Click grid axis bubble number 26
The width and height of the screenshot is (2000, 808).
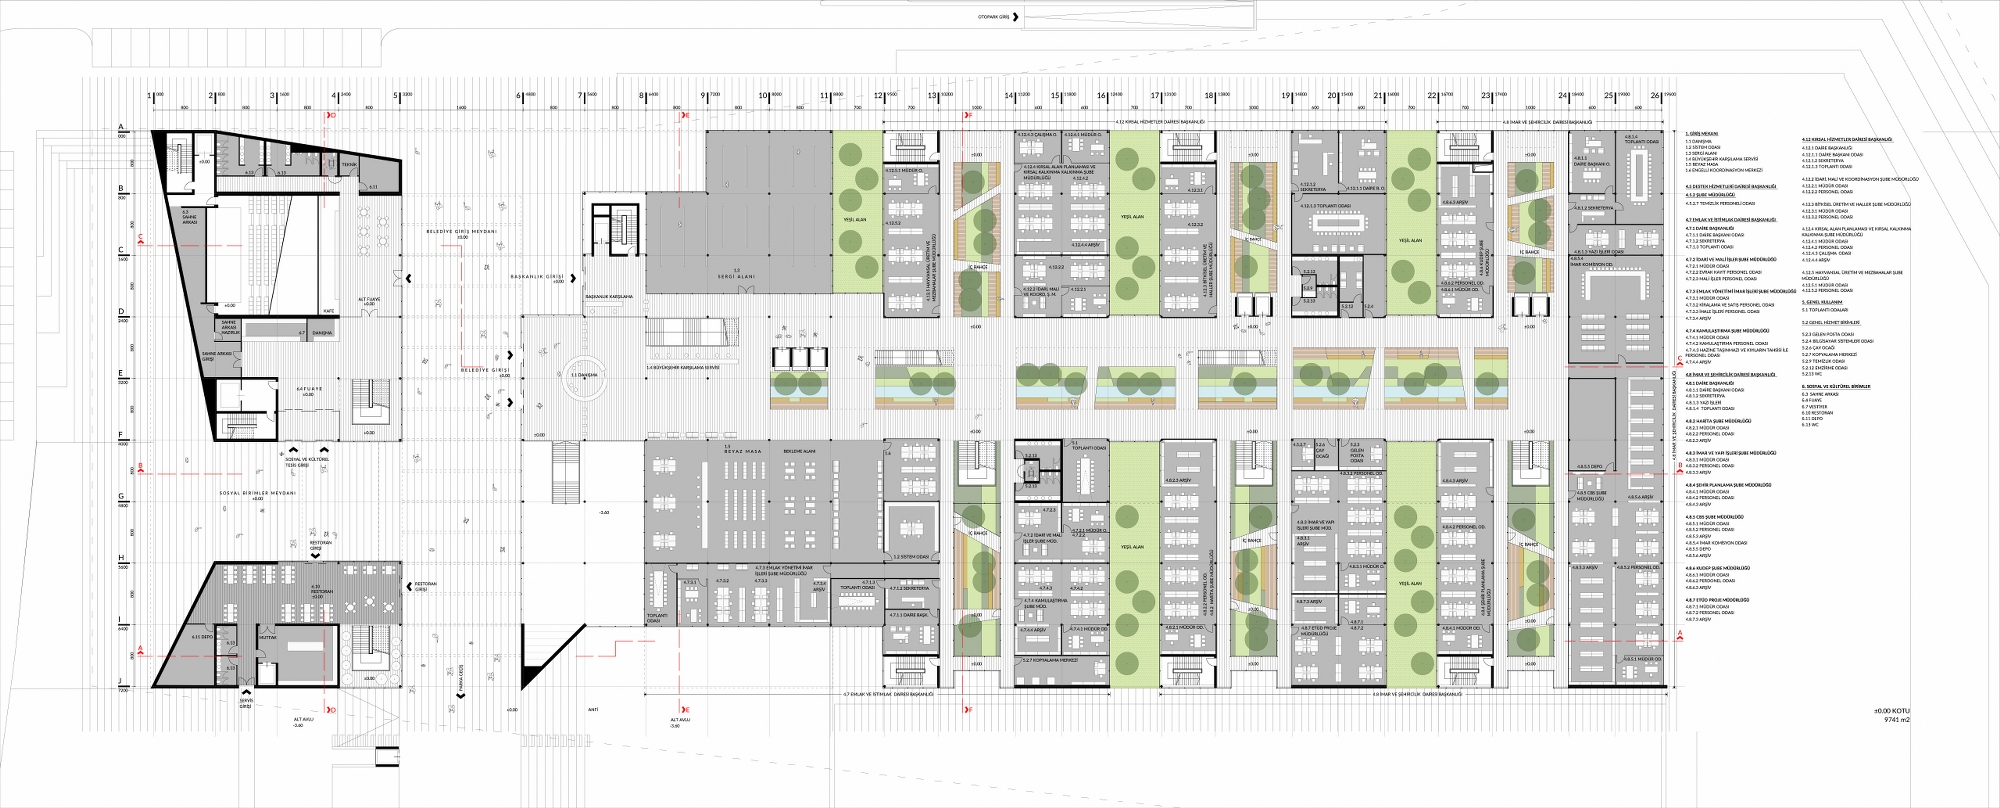1656,97
